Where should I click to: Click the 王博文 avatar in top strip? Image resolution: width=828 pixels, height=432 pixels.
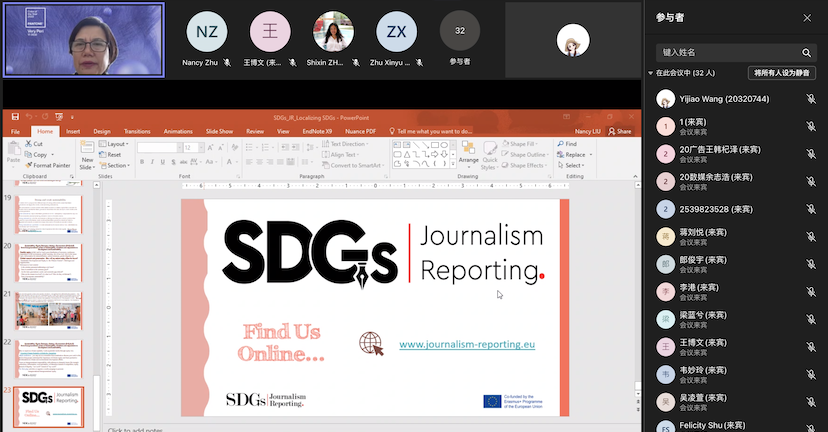[x=270, y=32]
